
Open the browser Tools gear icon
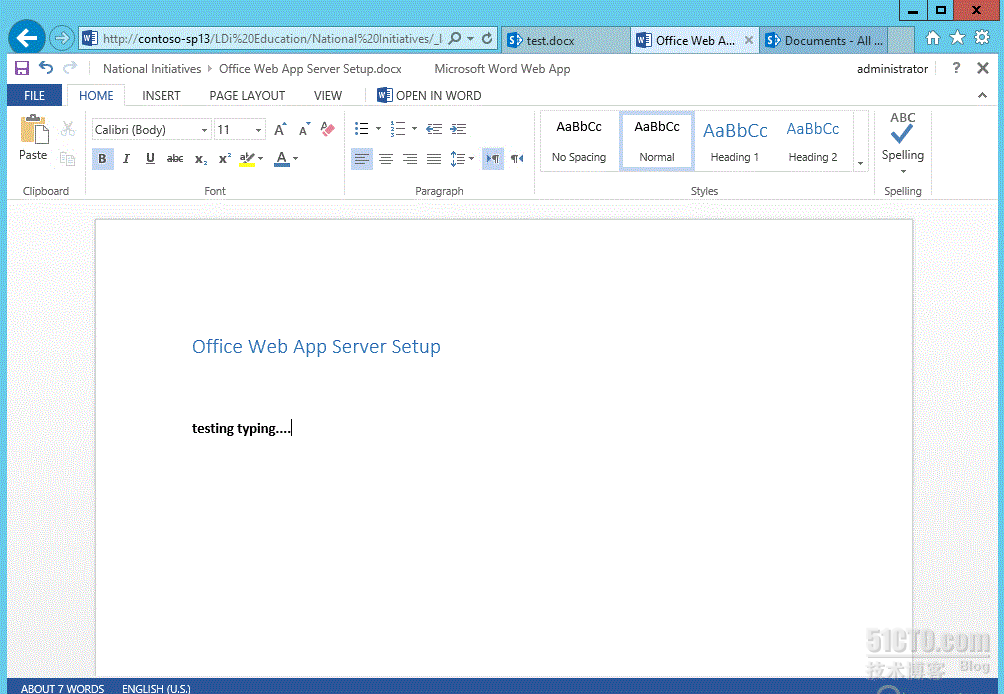pyautogui.click(x=982, y=38)
